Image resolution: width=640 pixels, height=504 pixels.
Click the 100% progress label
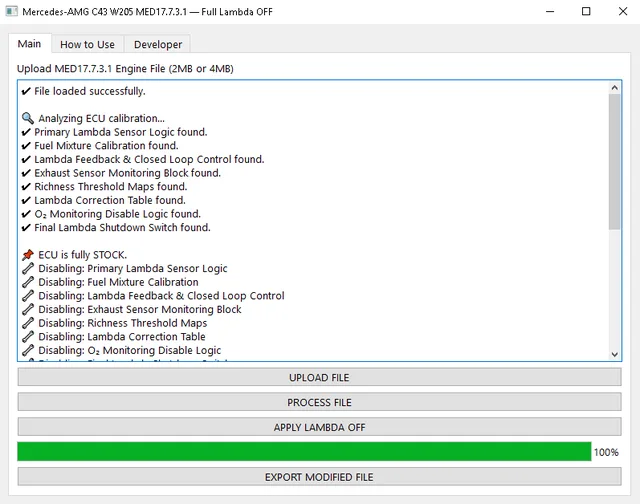click(606, 452)
